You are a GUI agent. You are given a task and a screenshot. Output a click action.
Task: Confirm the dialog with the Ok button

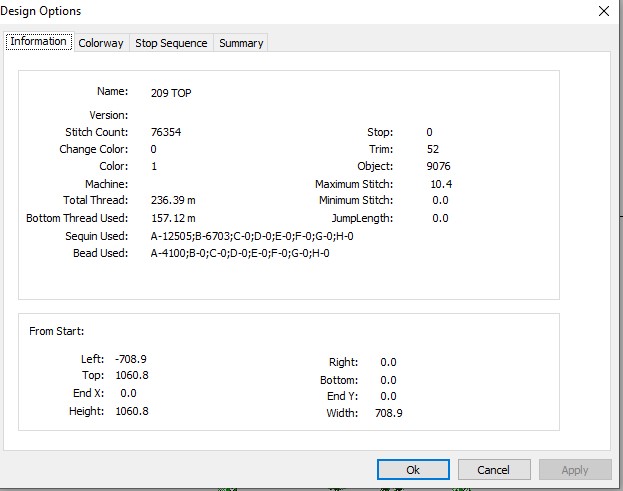pyautogui.click(x=413, y=470)
